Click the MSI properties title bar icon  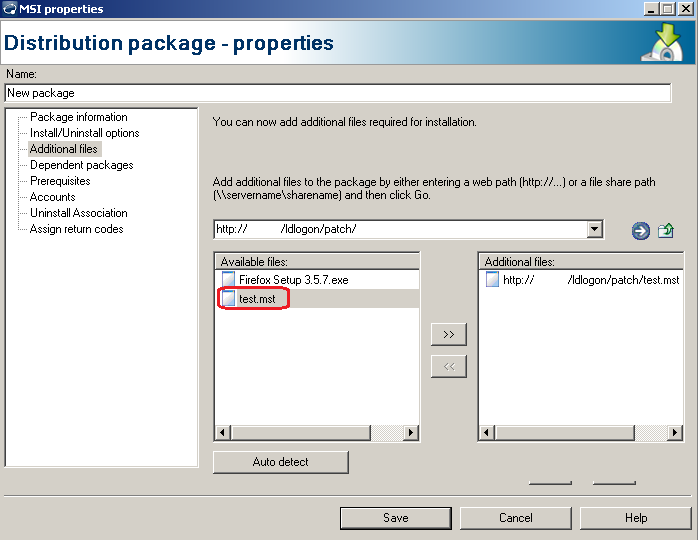click(x=10, y=9)
